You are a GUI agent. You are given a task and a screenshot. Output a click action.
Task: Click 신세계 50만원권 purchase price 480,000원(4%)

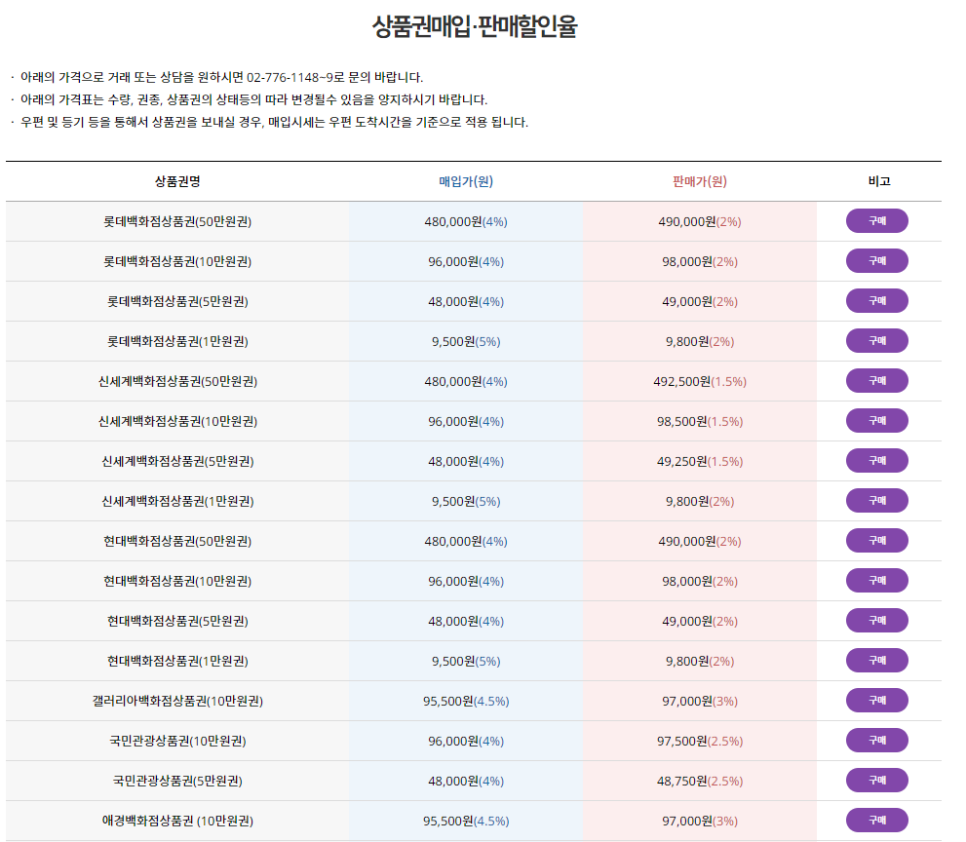pyautogui.click(x=466, y=382)
